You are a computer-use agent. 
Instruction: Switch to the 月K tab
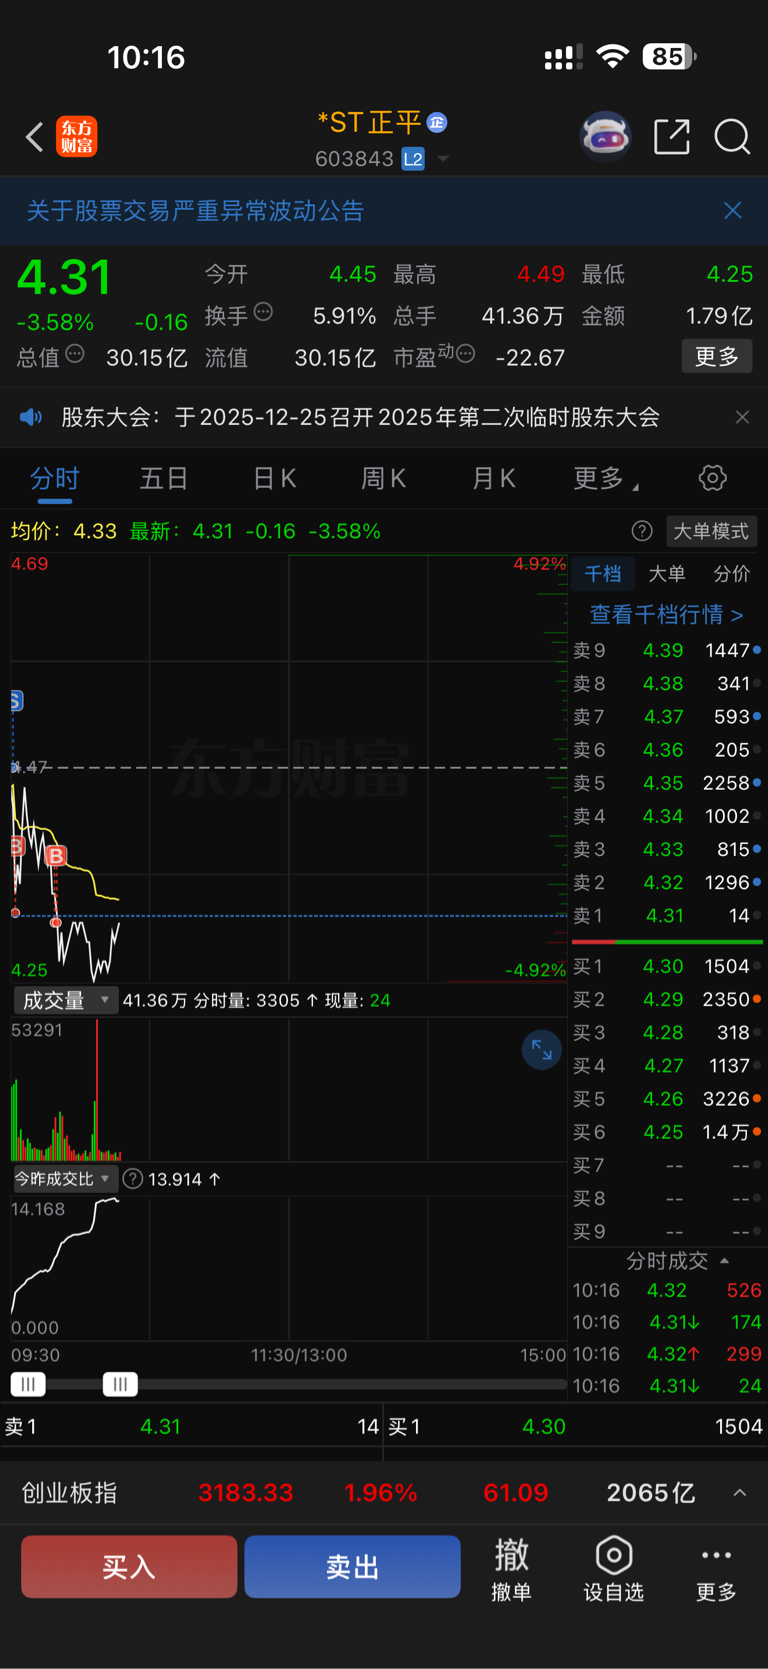pos(493,479)
